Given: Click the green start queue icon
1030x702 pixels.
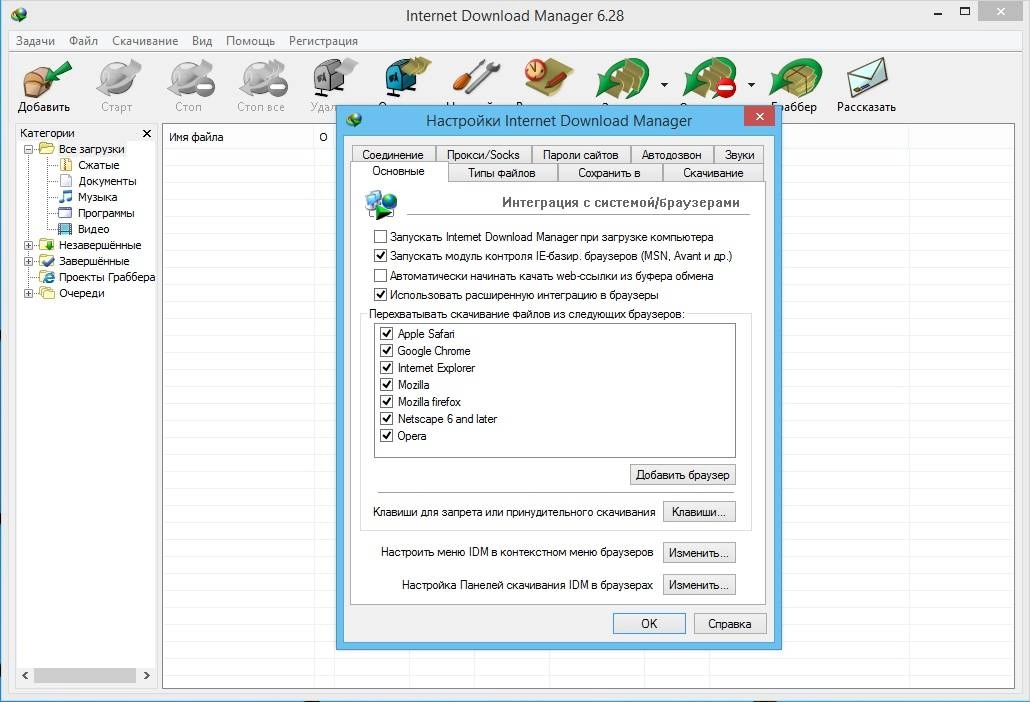Looking at the screenshot, I should point(621,79).
